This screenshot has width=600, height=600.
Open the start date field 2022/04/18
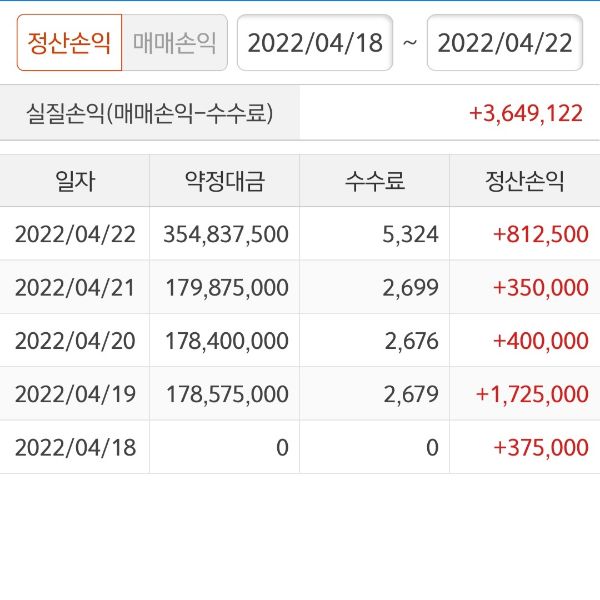tap(314, 43)
